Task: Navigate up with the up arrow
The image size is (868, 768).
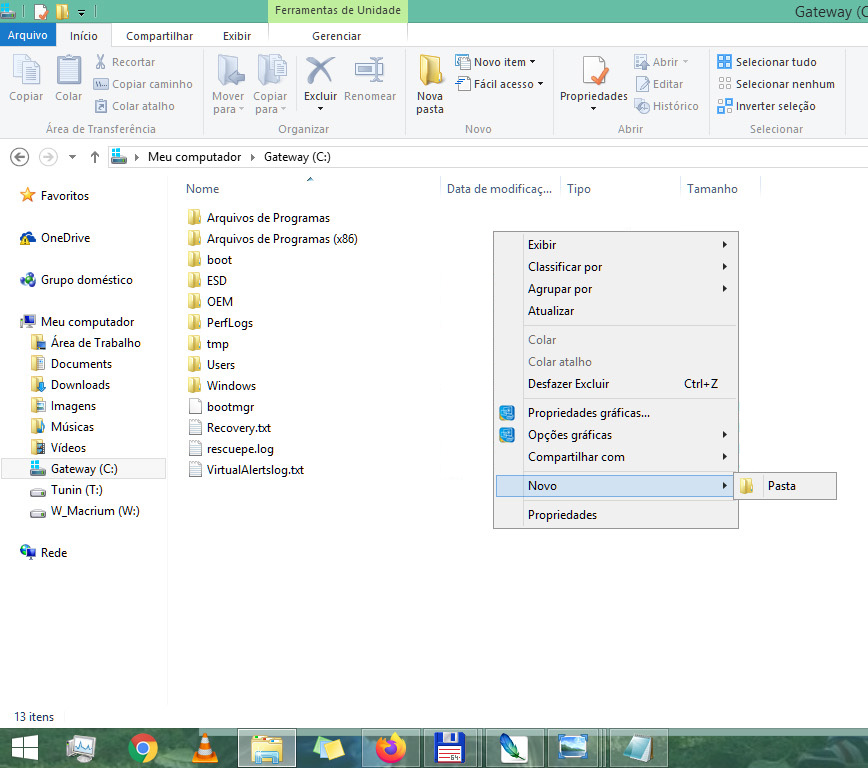Action: 95,157
